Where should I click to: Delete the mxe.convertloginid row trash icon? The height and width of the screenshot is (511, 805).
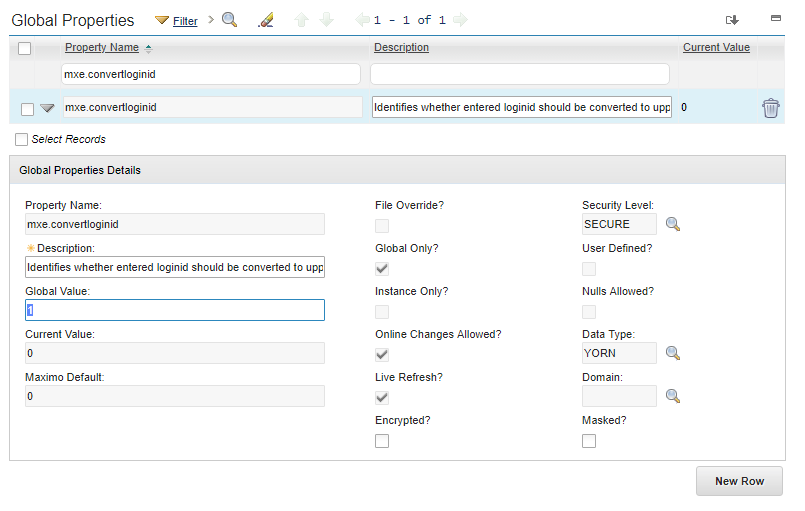(770, 108)
